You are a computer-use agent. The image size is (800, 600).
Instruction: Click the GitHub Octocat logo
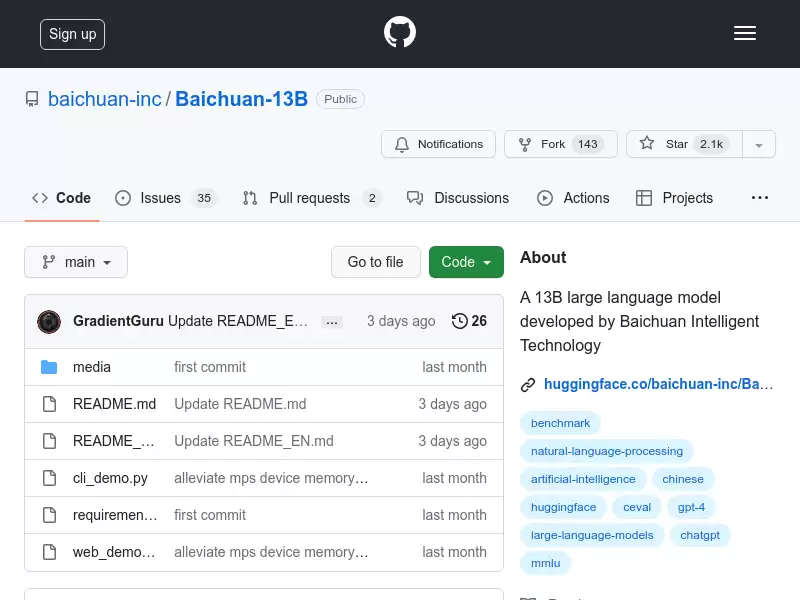399,32
